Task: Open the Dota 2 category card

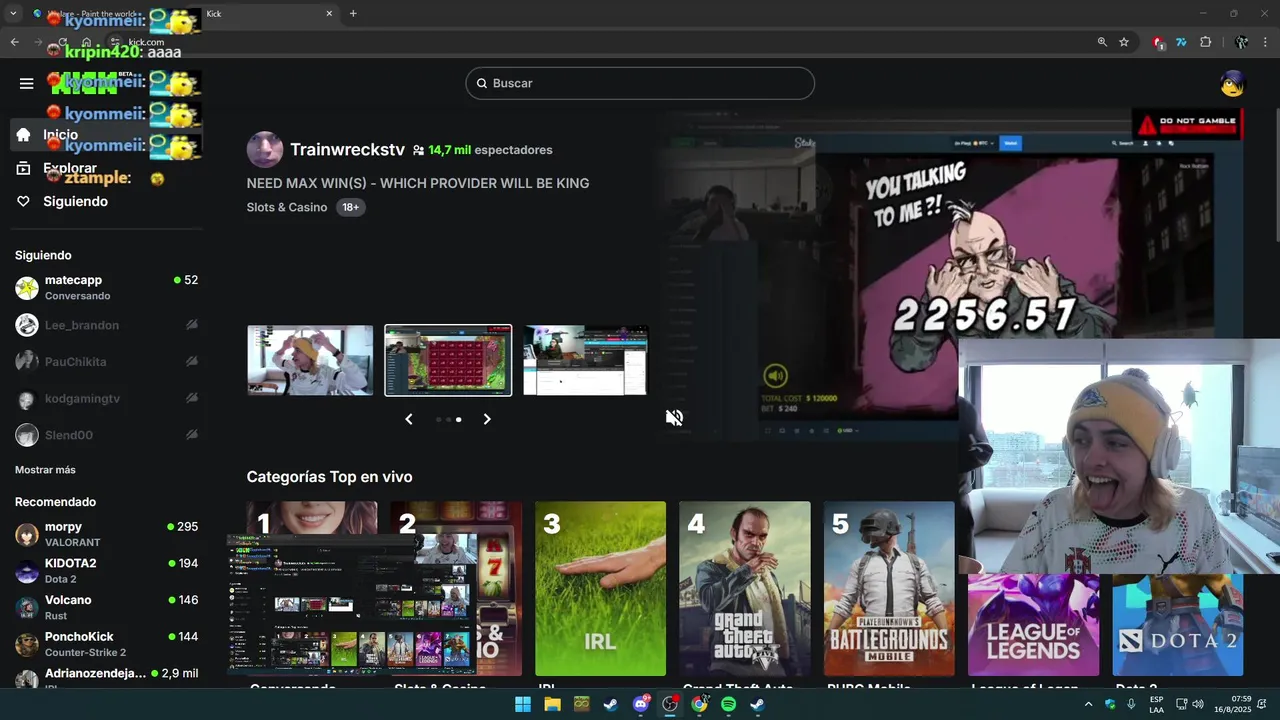Action: click(1178, 625)
